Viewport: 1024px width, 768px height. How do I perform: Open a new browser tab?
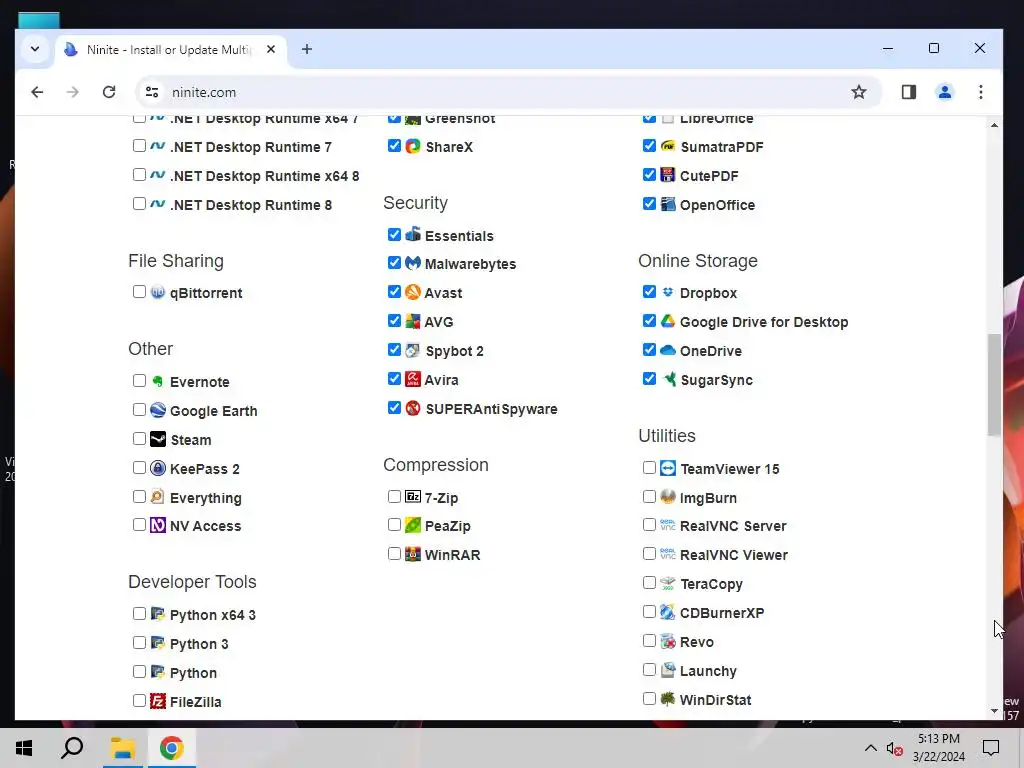coord(306,49)
